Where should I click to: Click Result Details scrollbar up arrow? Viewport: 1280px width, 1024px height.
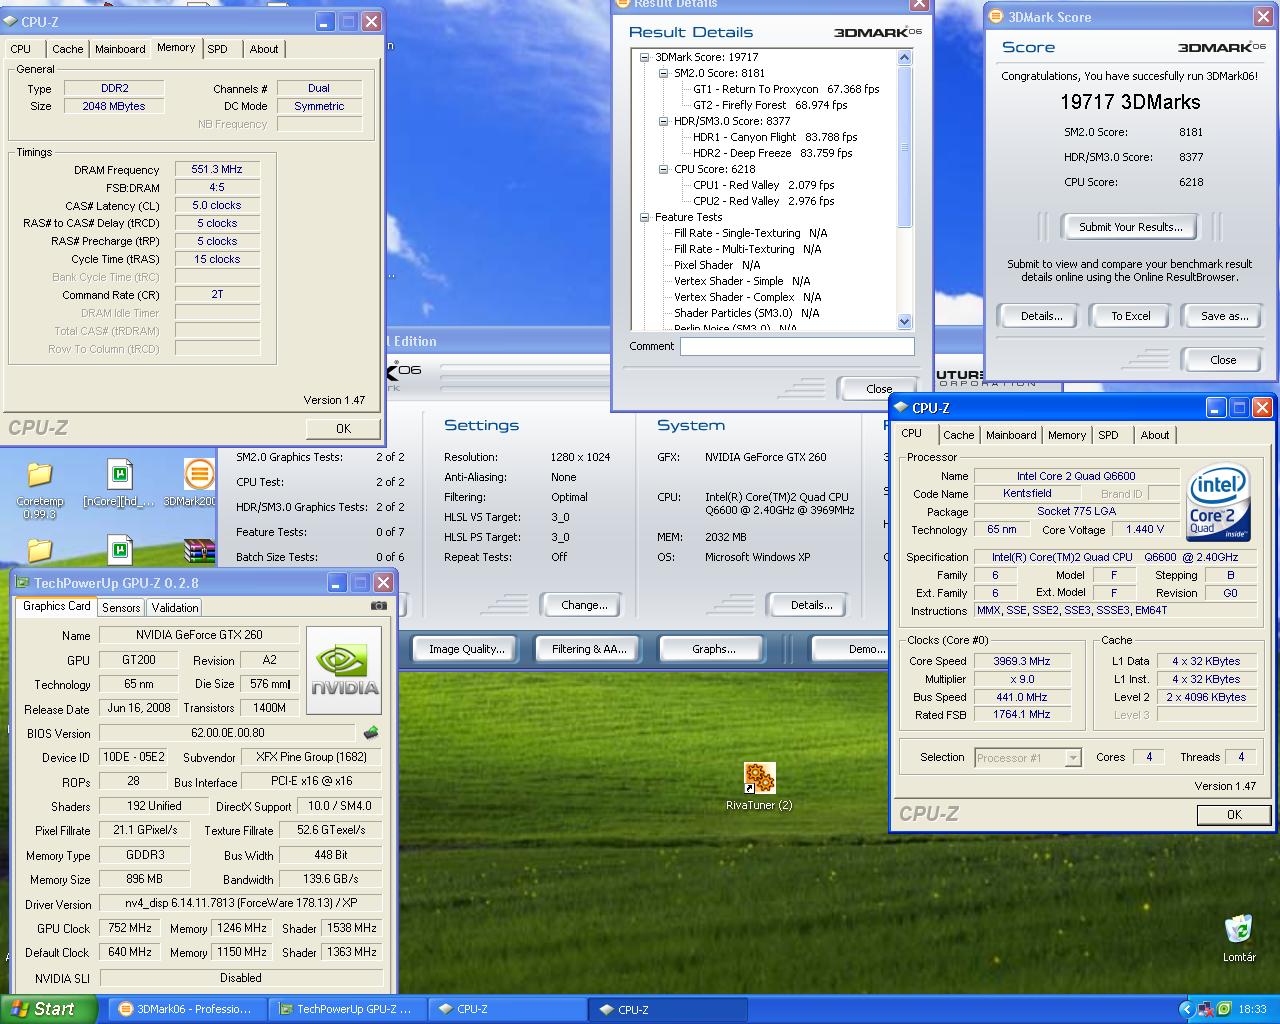pyautogui.click(x=904, y=57)
